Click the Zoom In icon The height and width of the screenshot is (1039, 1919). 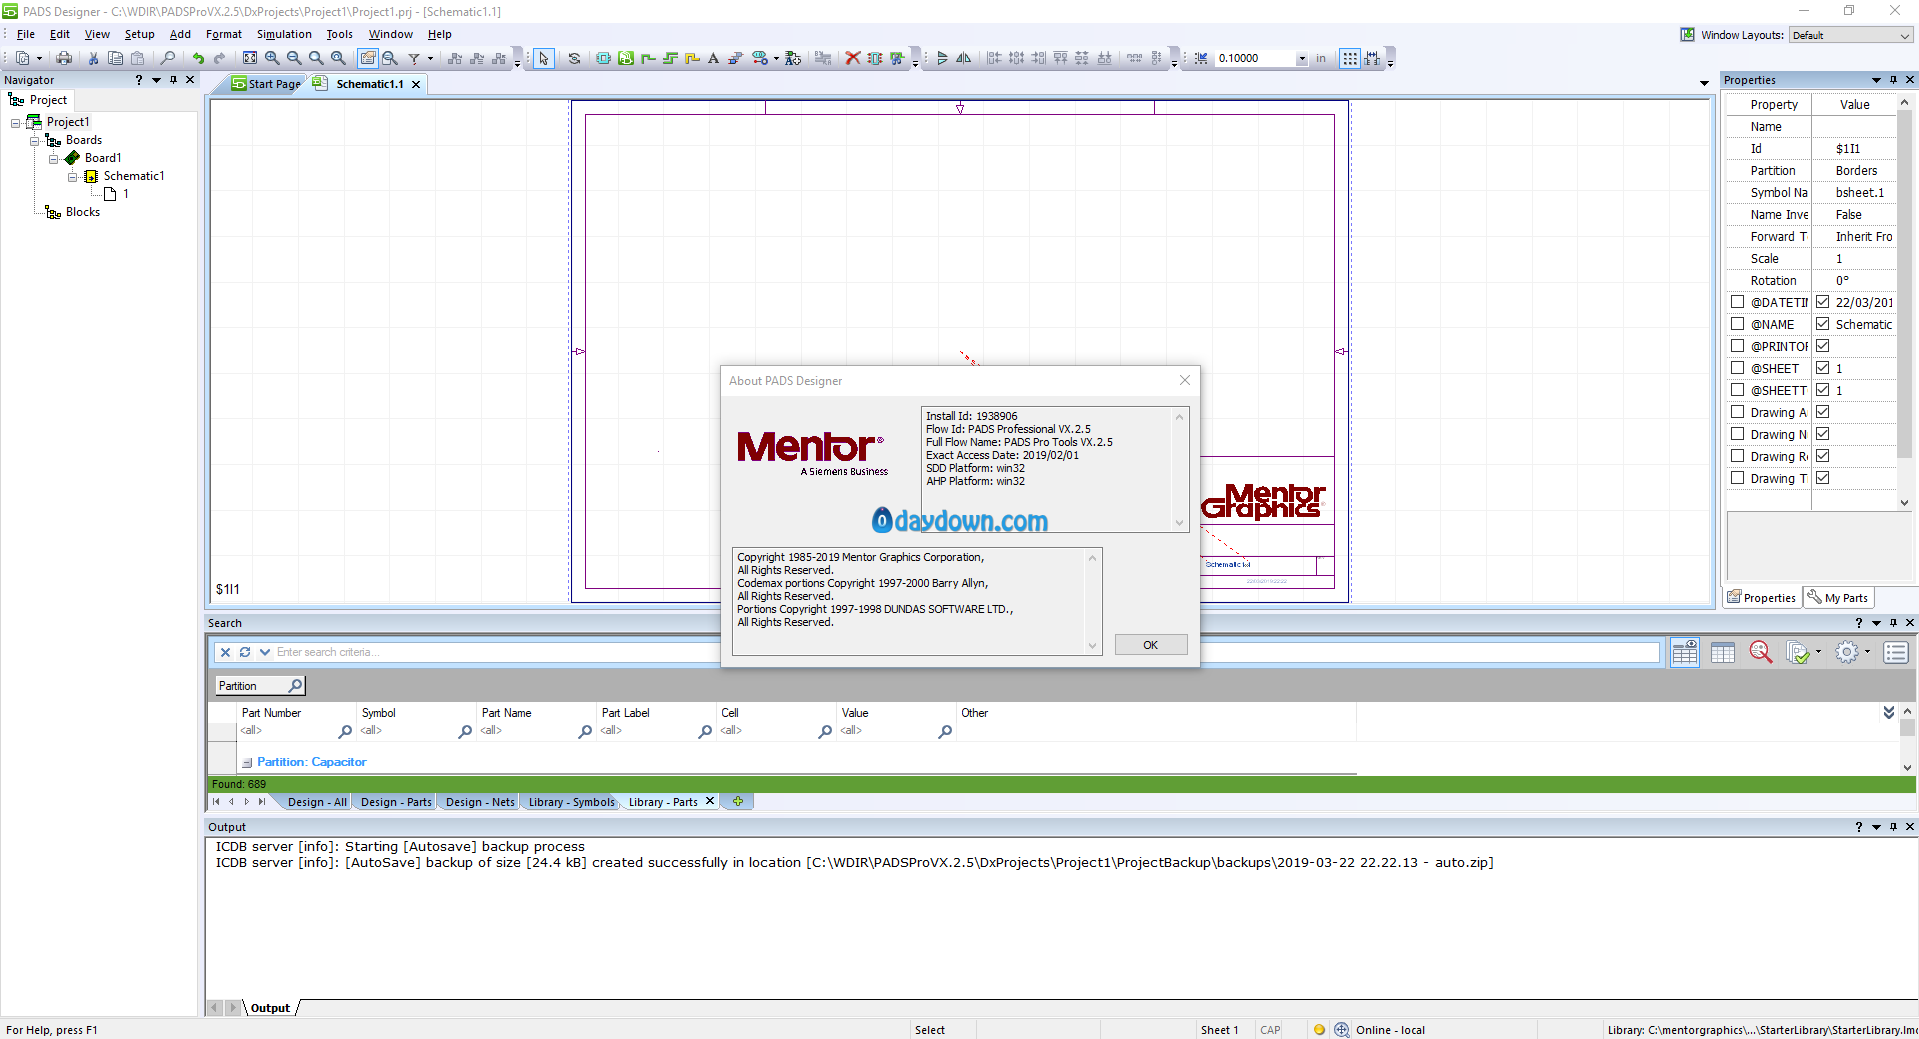click(272, 58)
